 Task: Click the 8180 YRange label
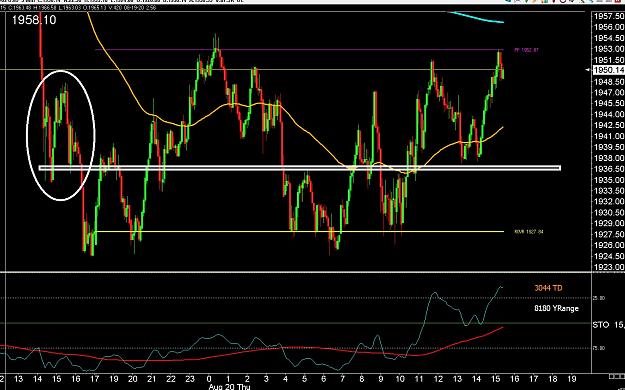pos(556,308)
